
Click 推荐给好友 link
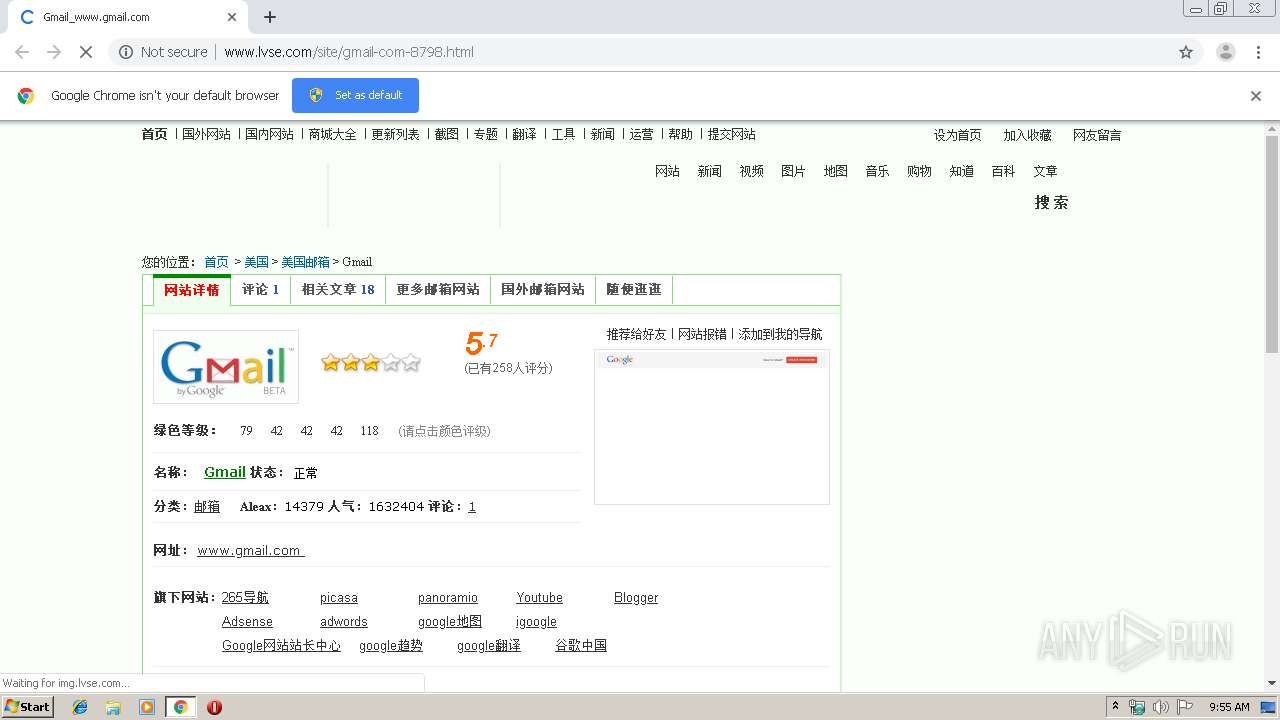click(636, 334)
